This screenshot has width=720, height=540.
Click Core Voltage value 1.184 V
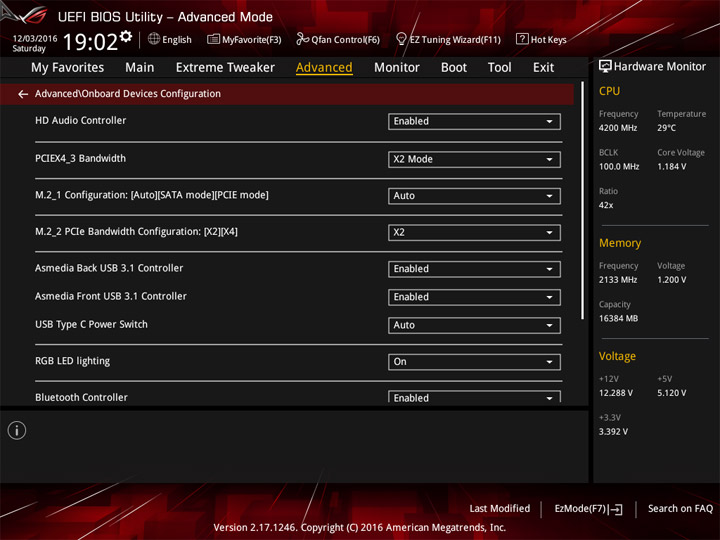(671, 167)
